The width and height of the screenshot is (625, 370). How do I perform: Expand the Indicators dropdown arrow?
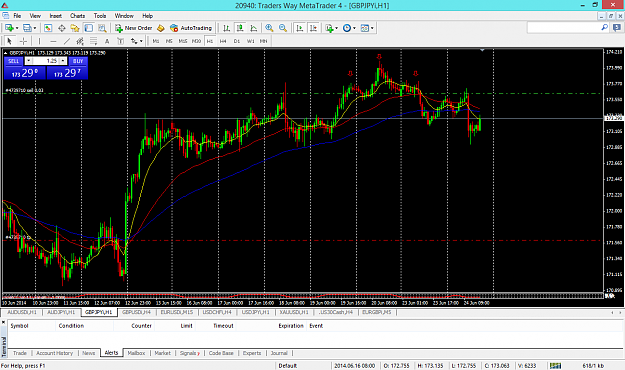(337, 28)
